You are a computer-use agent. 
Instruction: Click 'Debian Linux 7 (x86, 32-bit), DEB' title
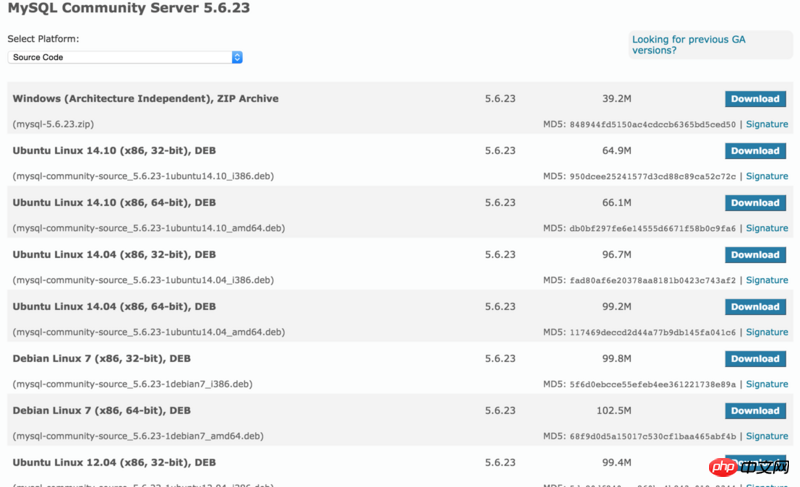coord(102,358)
